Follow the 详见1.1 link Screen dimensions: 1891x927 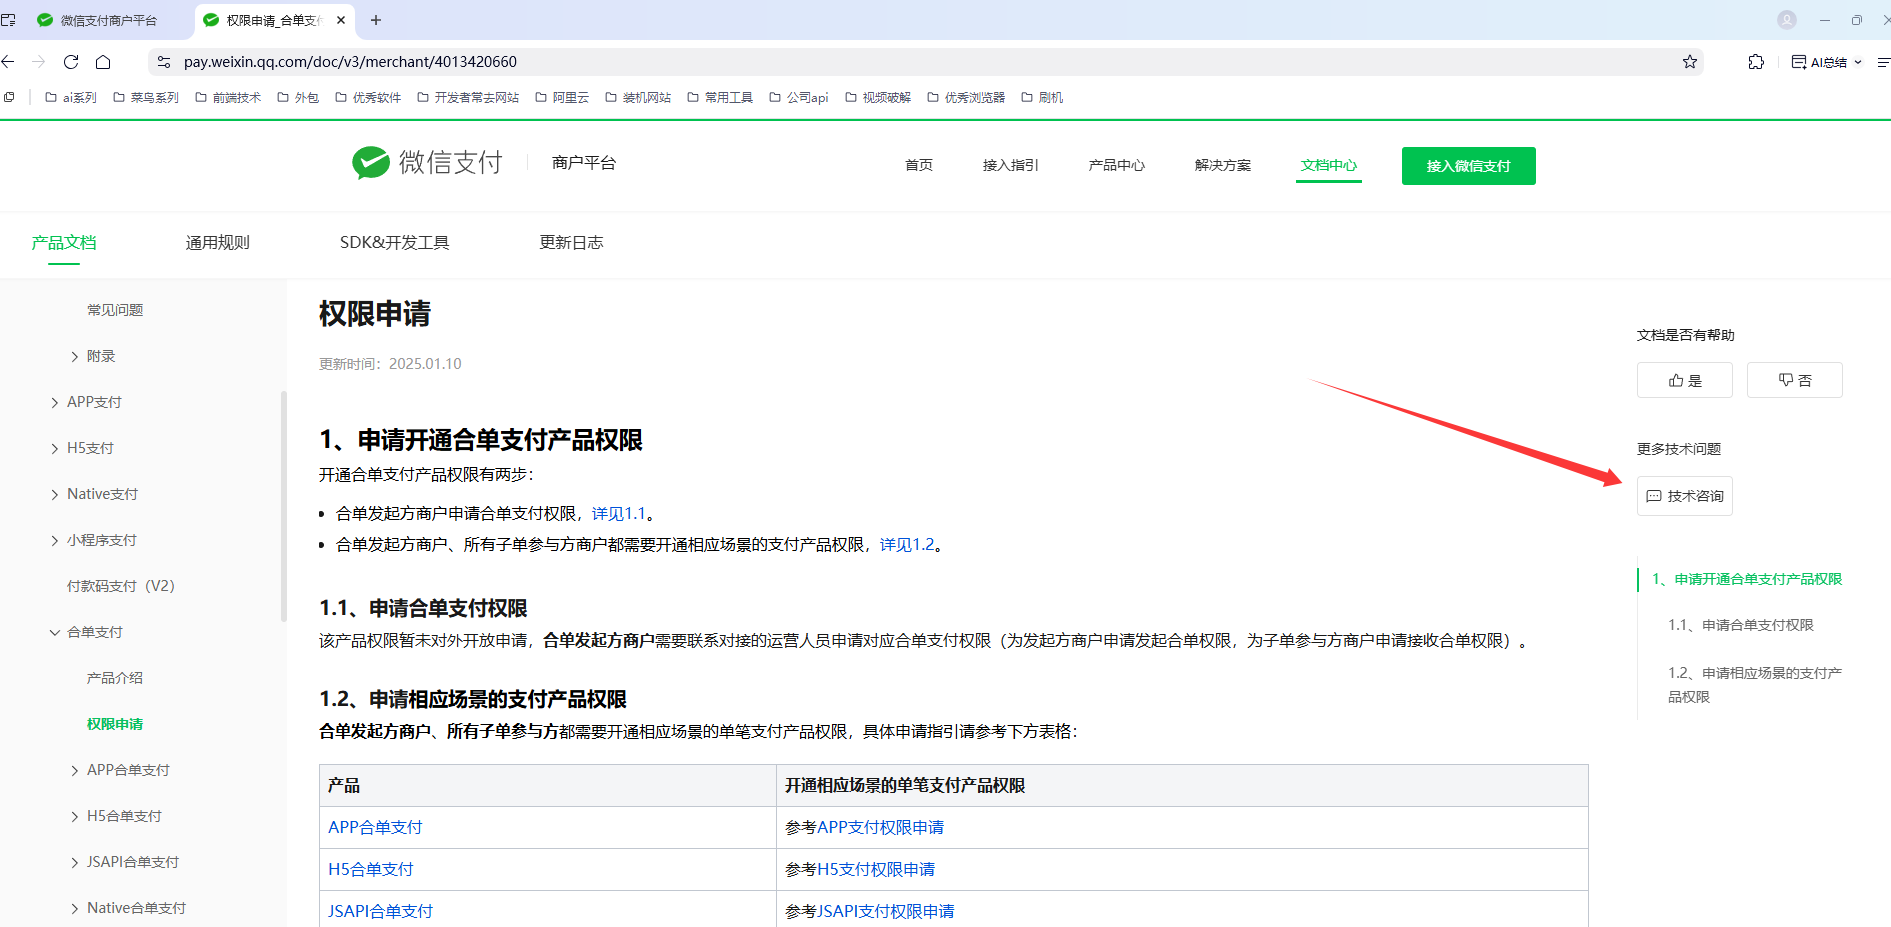pos(619,514)
